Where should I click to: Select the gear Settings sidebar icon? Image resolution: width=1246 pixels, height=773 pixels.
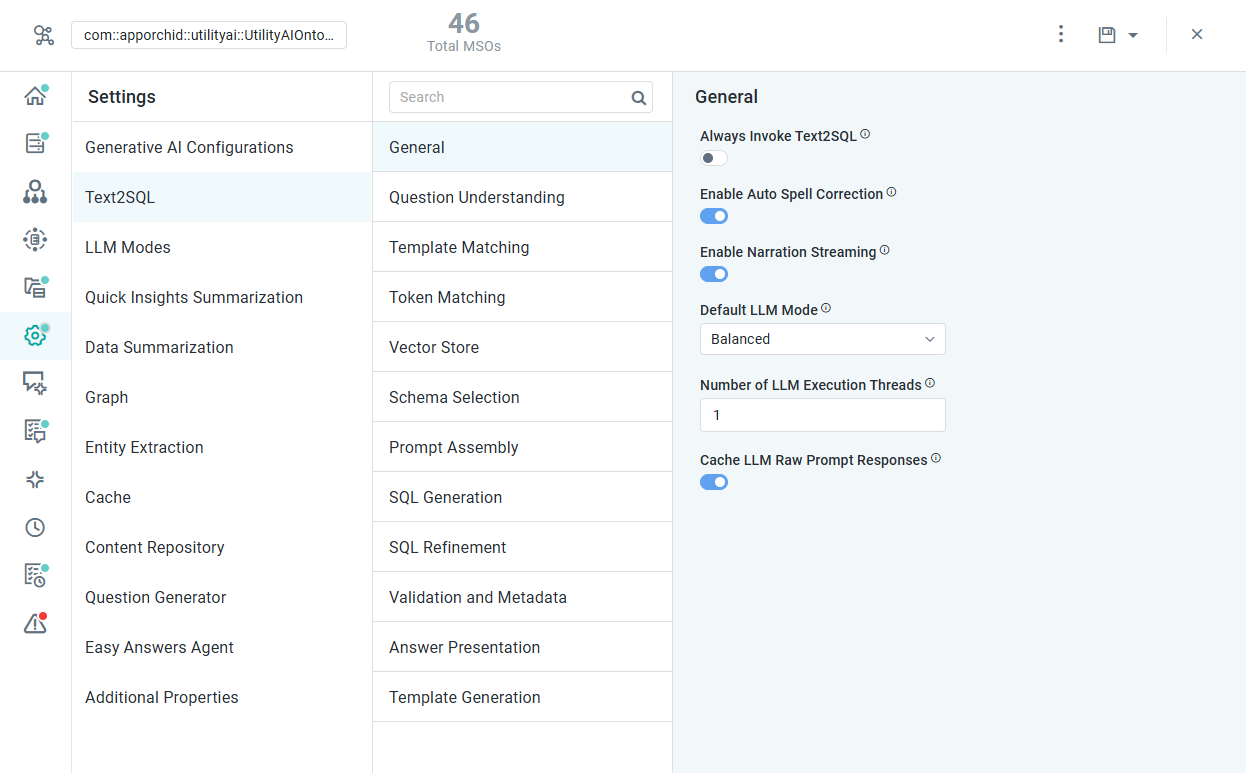[35, 336]
